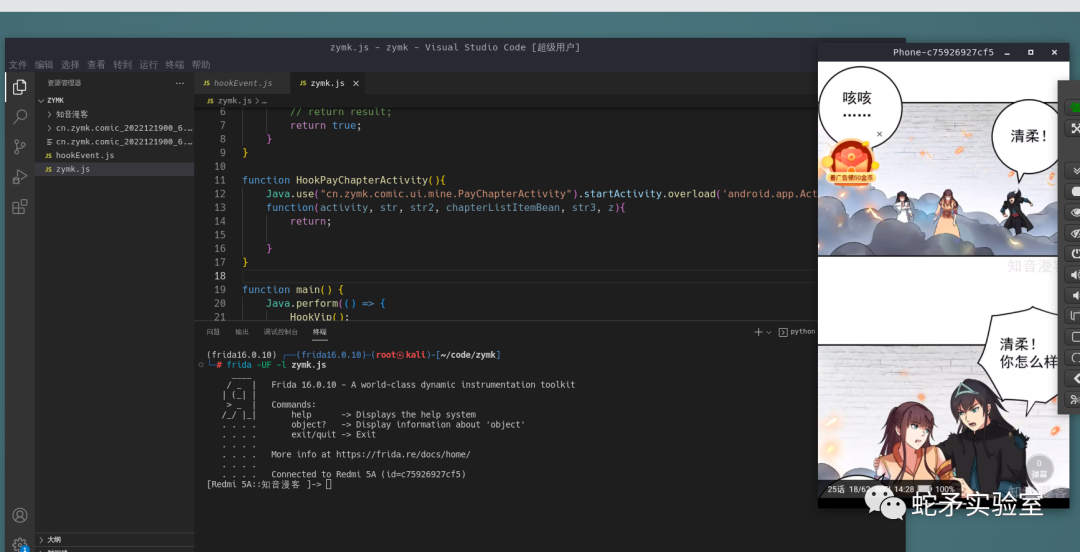Close the zymk.js editor tab

(x=356, y=83)
